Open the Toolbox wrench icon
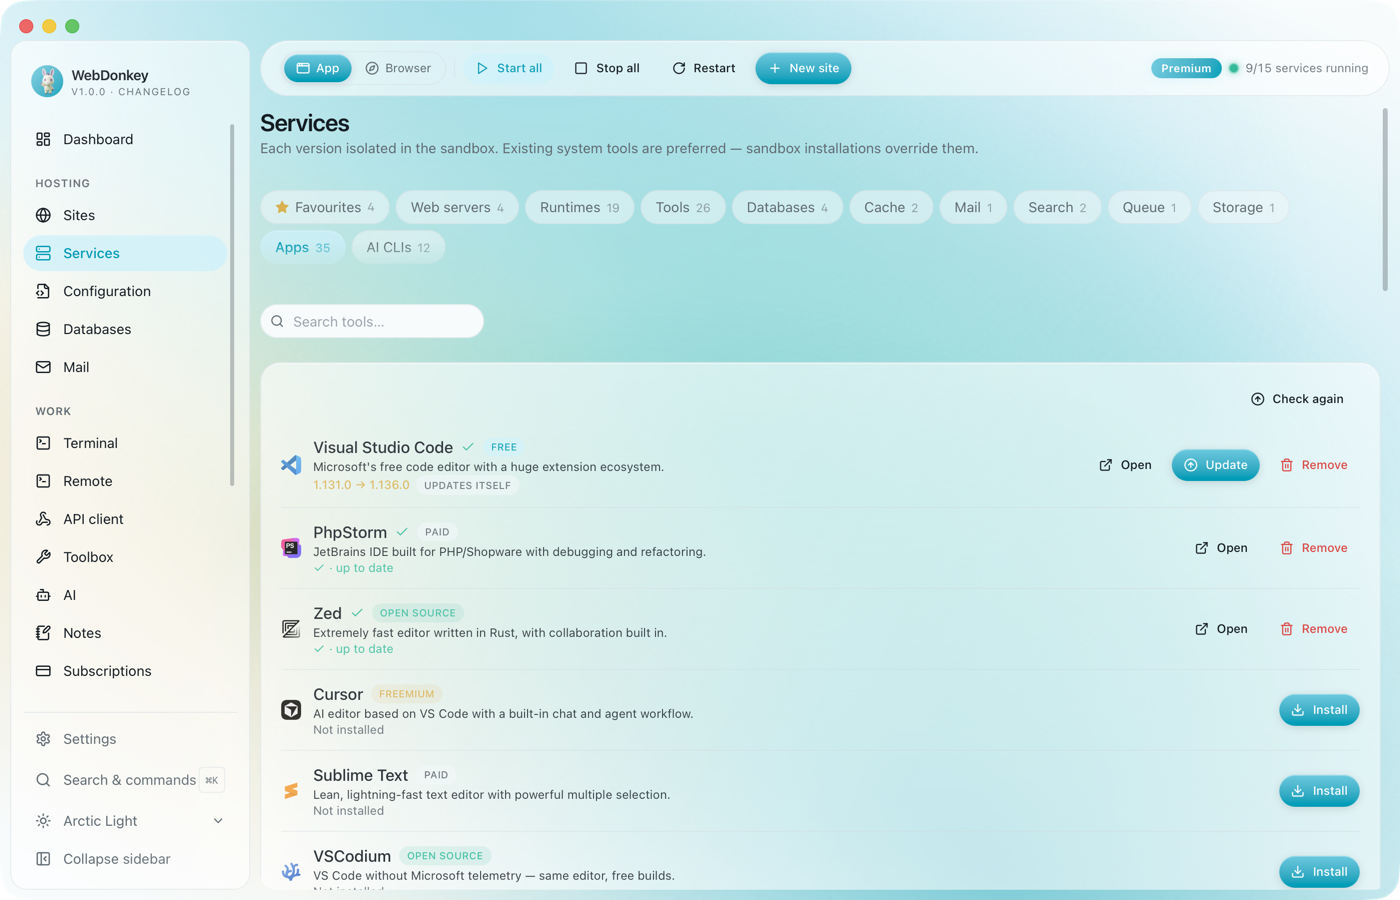Screen dimensions: 1400x900 tap(43, 557)
